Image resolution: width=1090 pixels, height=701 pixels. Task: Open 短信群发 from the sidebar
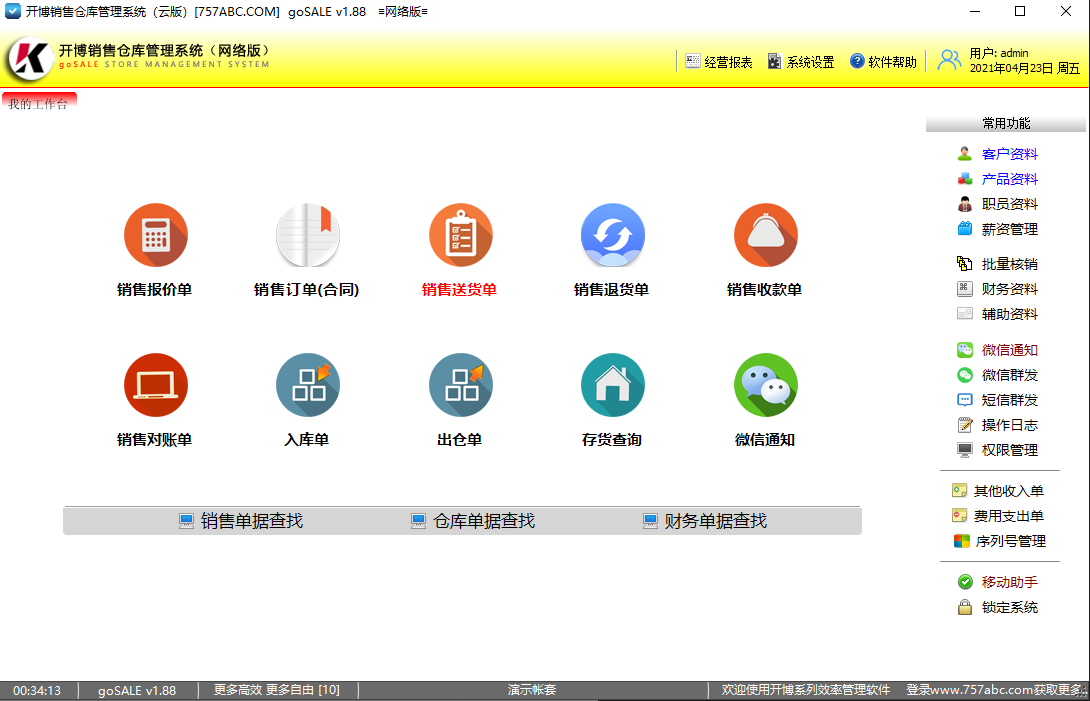(1009, 400)
